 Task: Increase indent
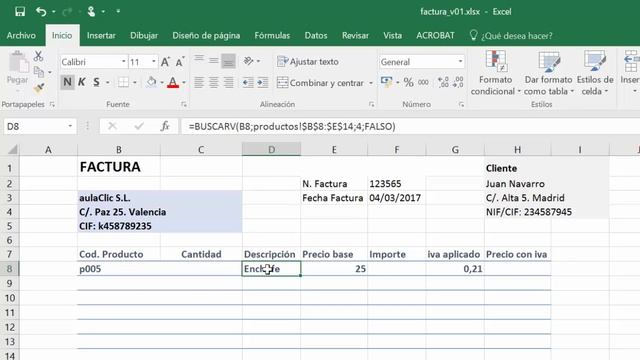coord(262,82)
